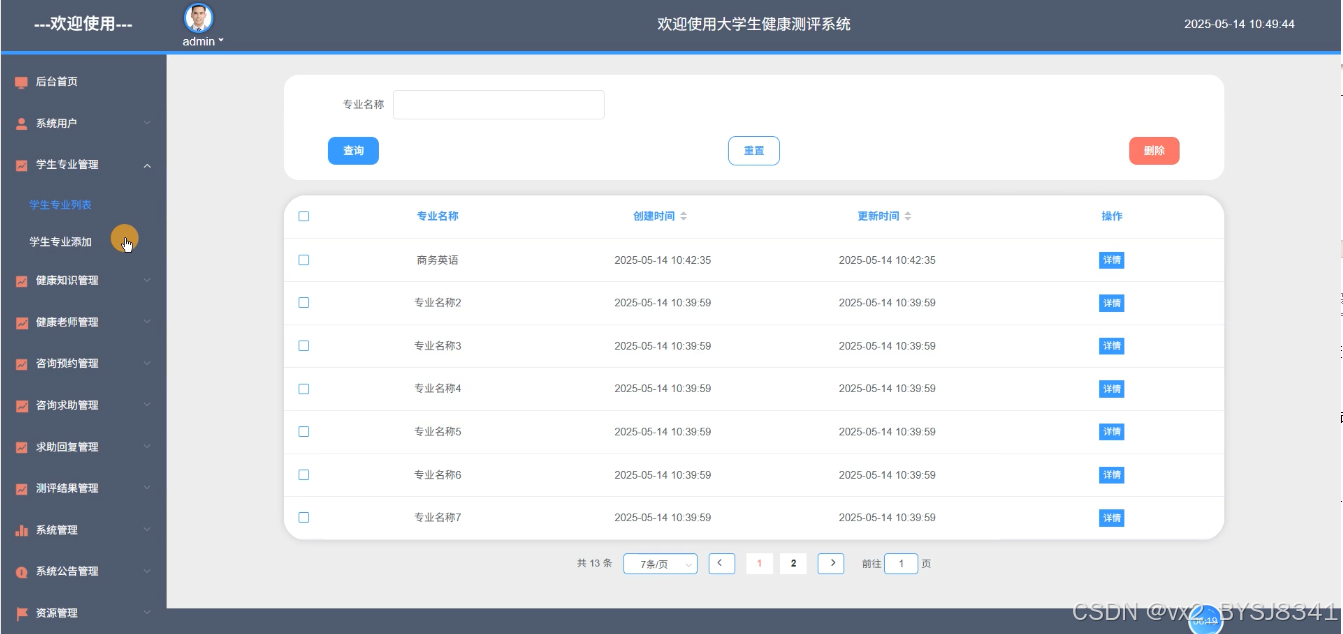This screenshot has height=634, width=1343.
Task: Check the box for 商务英语 row
Action: (x=304, y=260)
